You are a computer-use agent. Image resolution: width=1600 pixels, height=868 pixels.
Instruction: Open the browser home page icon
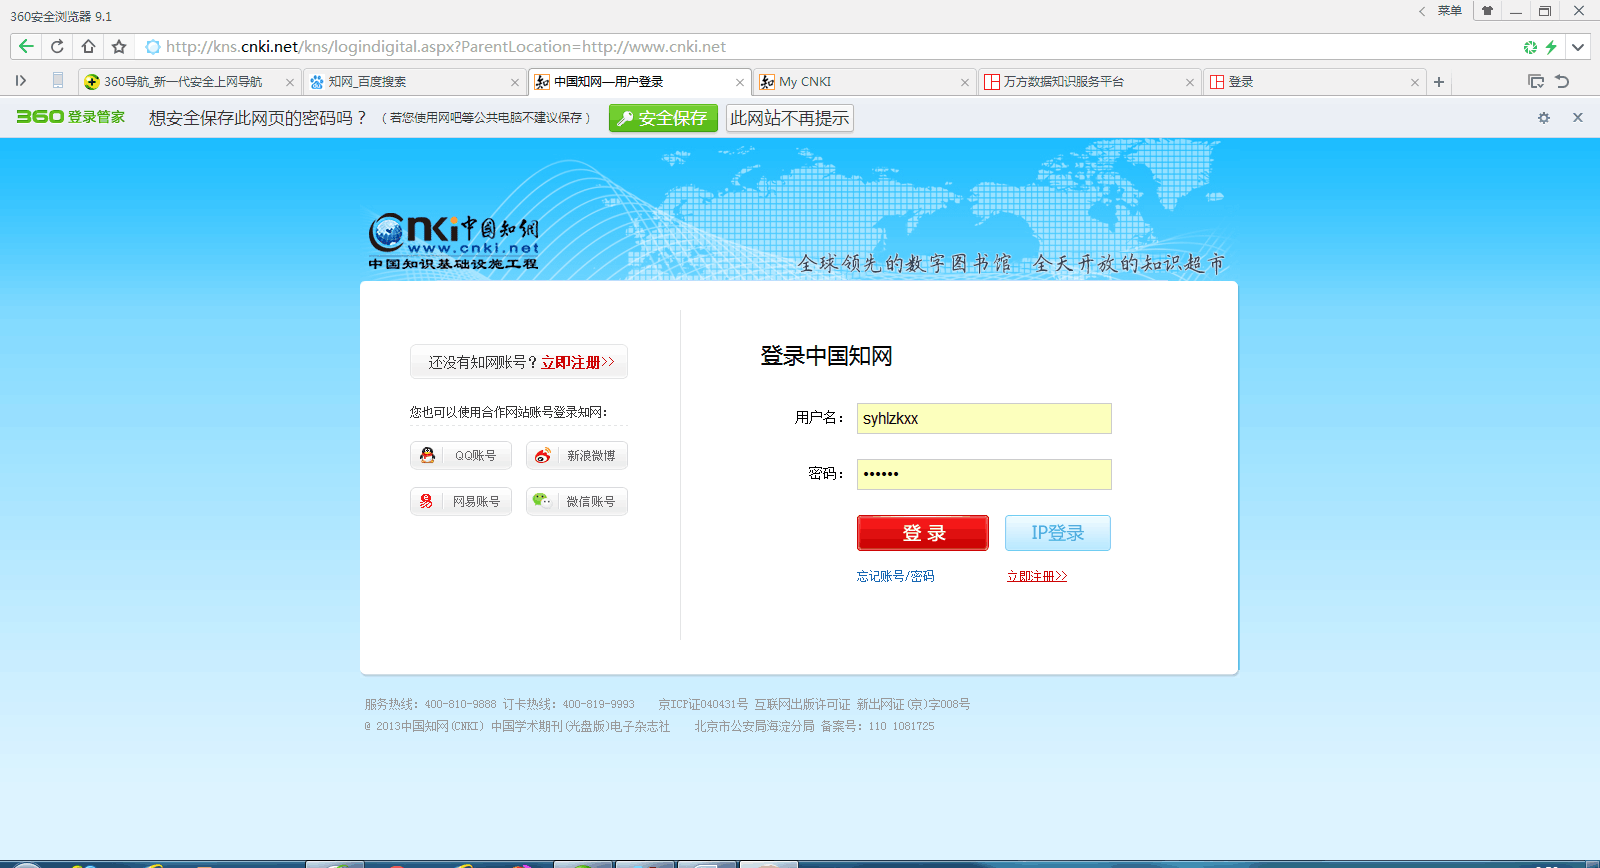click(x=88, y=46)
